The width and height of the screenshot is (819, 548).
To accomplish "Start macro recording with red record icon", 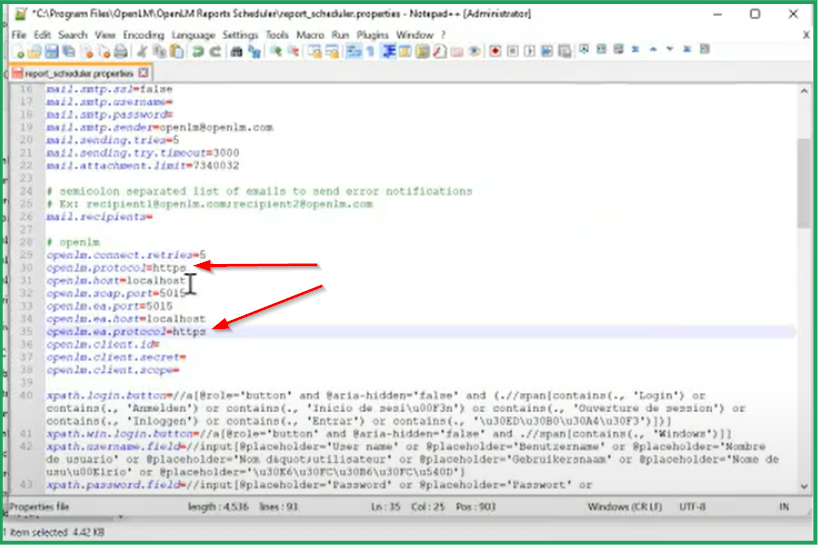I will tap(496, 51).
